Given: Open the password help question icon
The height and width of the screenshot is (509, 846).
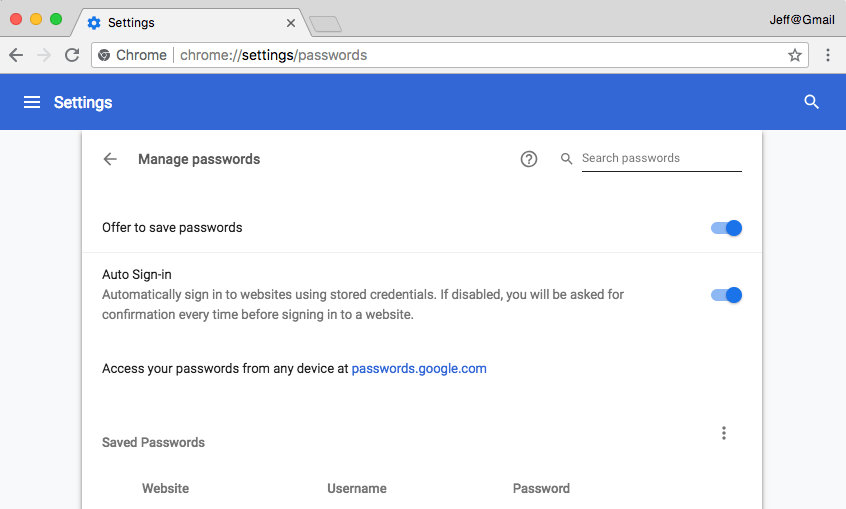Looking at the screenshot, I should [529, 159].
